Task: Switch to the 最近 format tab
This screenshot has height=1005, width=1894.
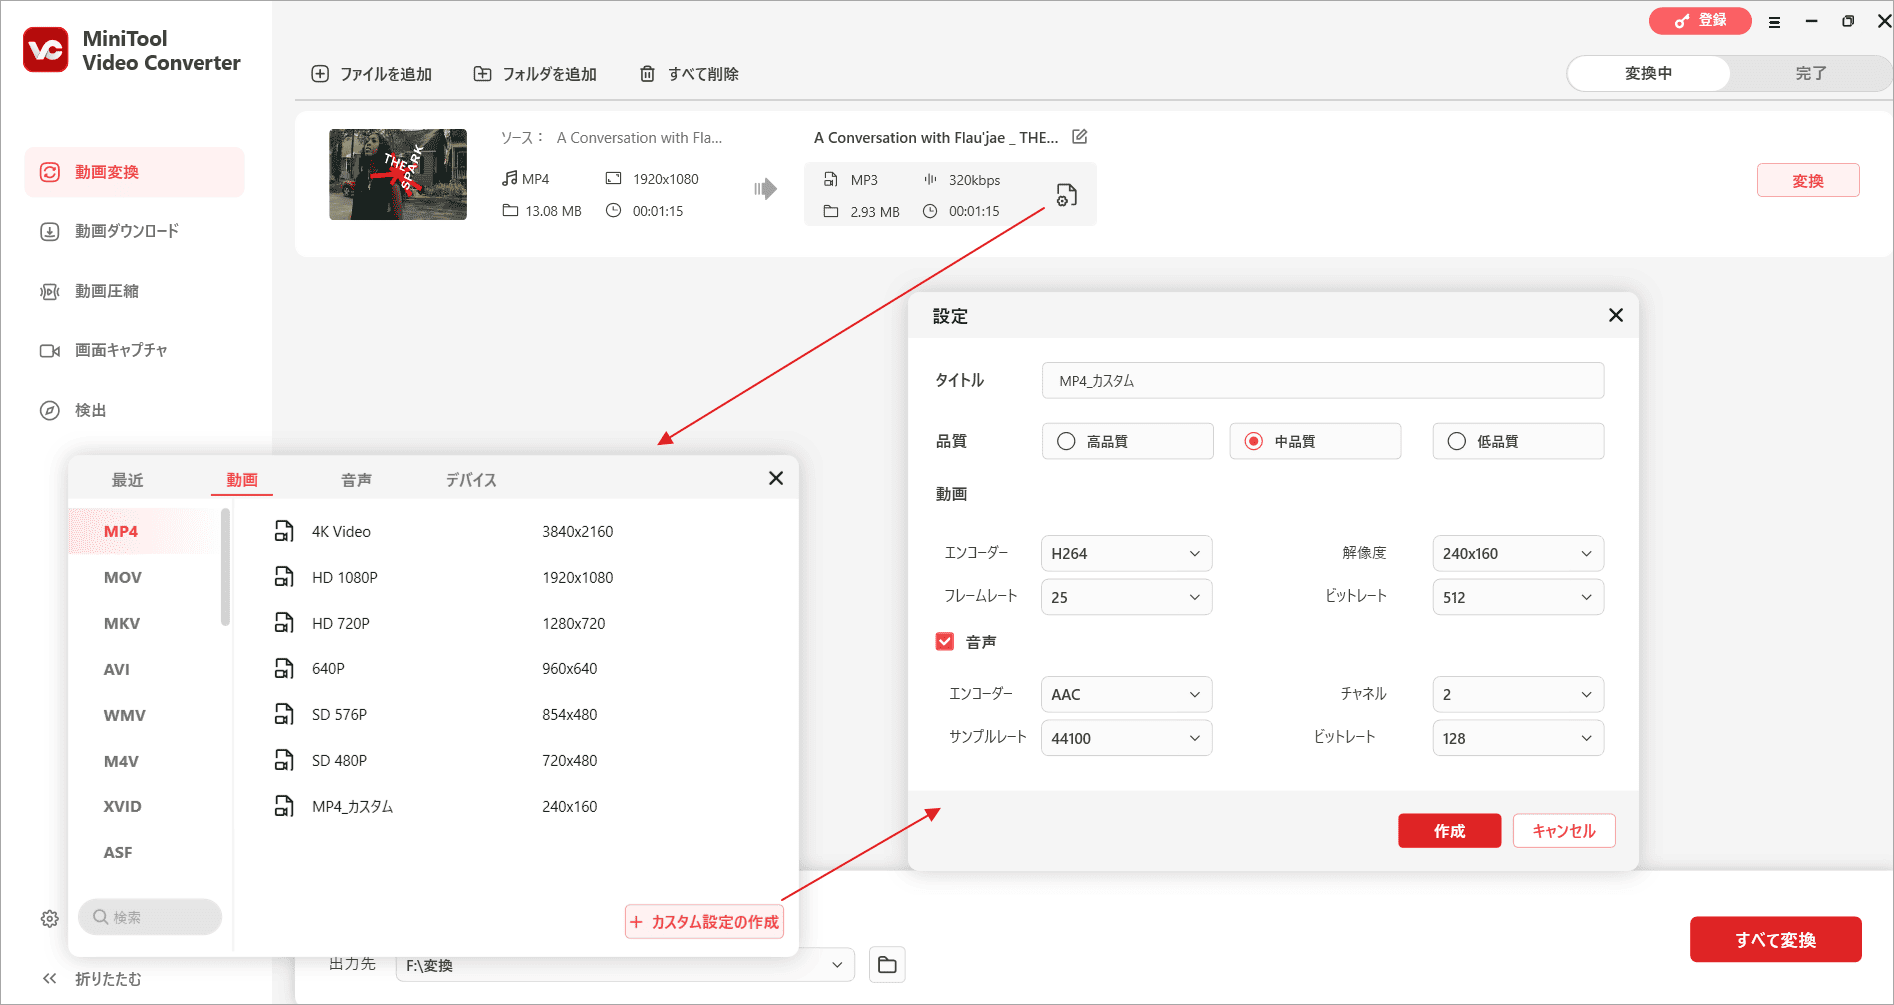Action: coord(127,480)
